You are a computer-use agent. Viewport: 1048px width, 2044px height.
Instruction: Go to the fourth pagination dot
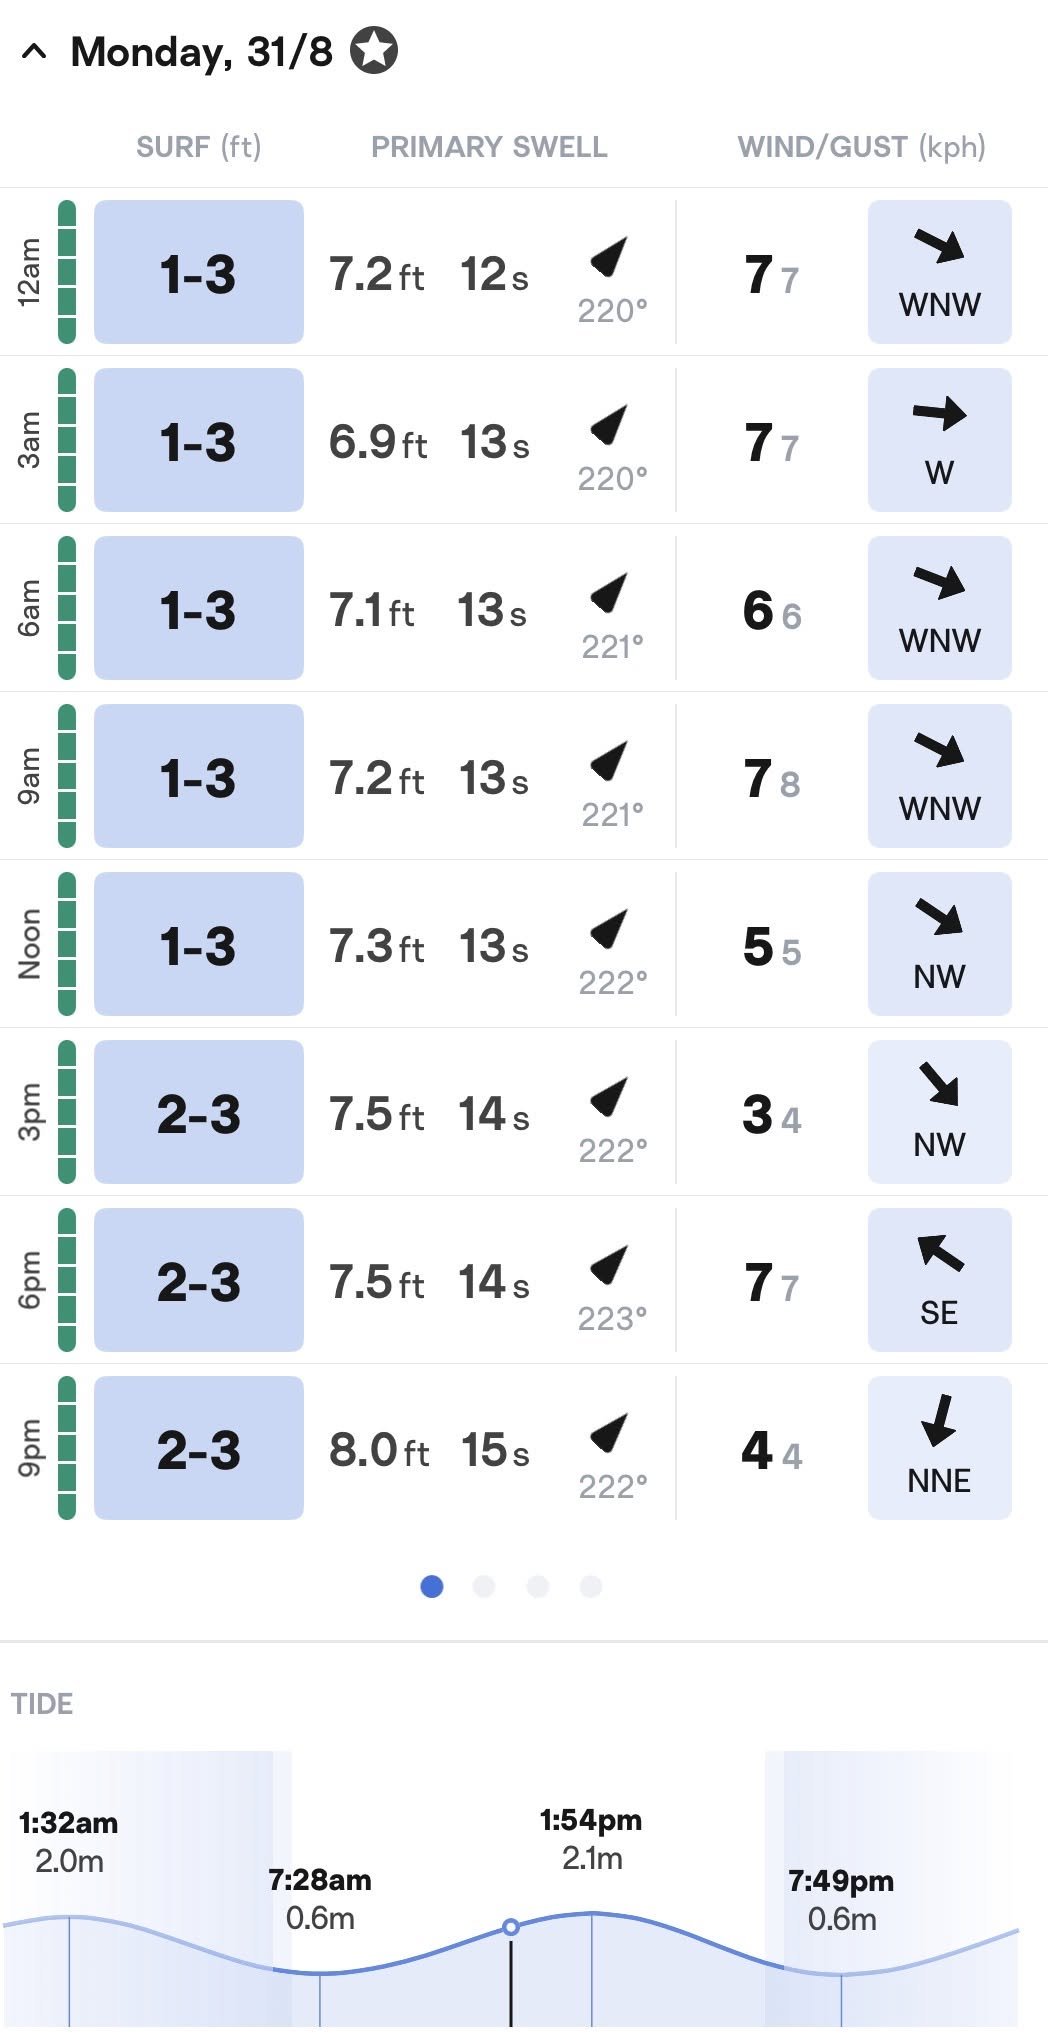click(591, 1586)
